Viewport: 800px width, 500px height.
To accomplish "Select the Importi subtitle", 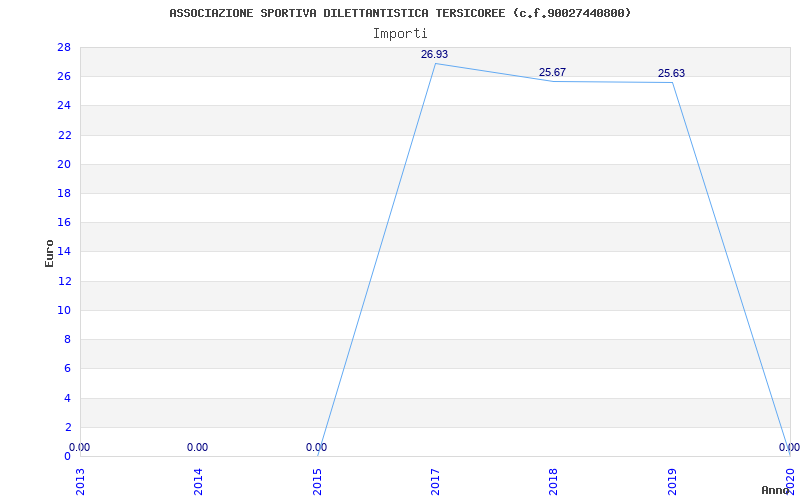I will pyautogui.click(x=400, y=34).
